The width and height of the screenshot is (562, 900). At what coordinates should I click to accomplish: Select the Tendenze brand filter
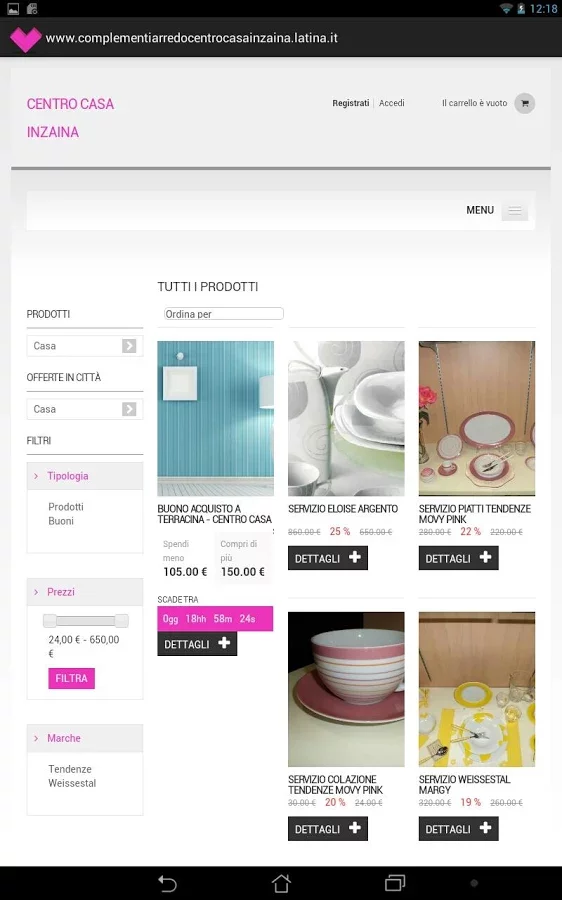pyautogui.click(x=69, y=769)
